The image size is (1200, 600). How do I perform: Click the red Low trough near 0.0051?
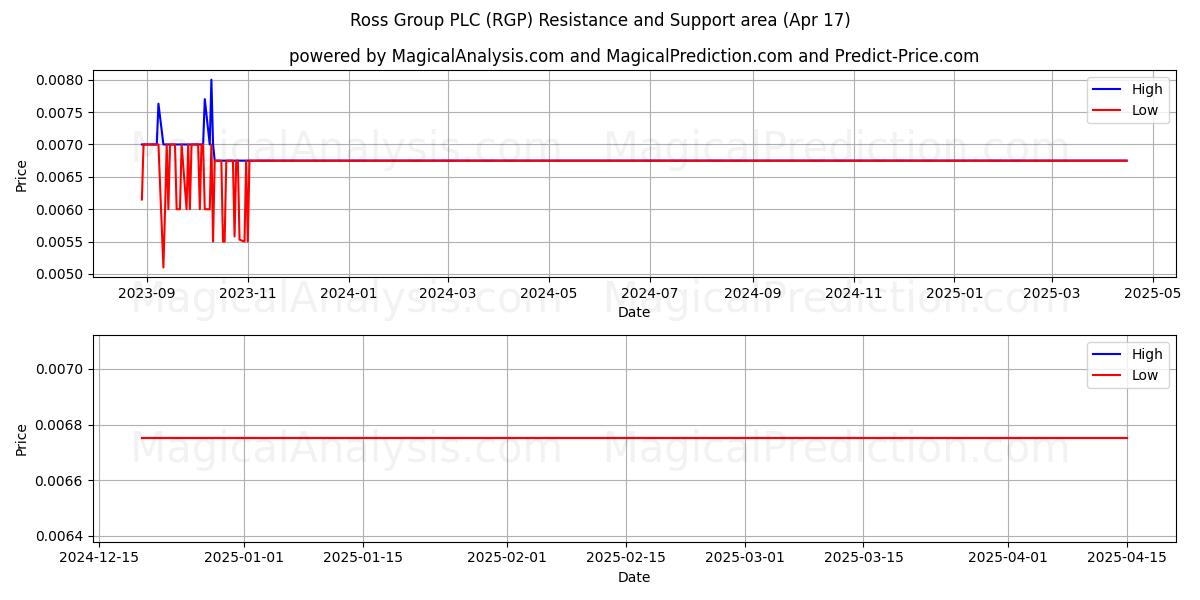tap(163, 266)
